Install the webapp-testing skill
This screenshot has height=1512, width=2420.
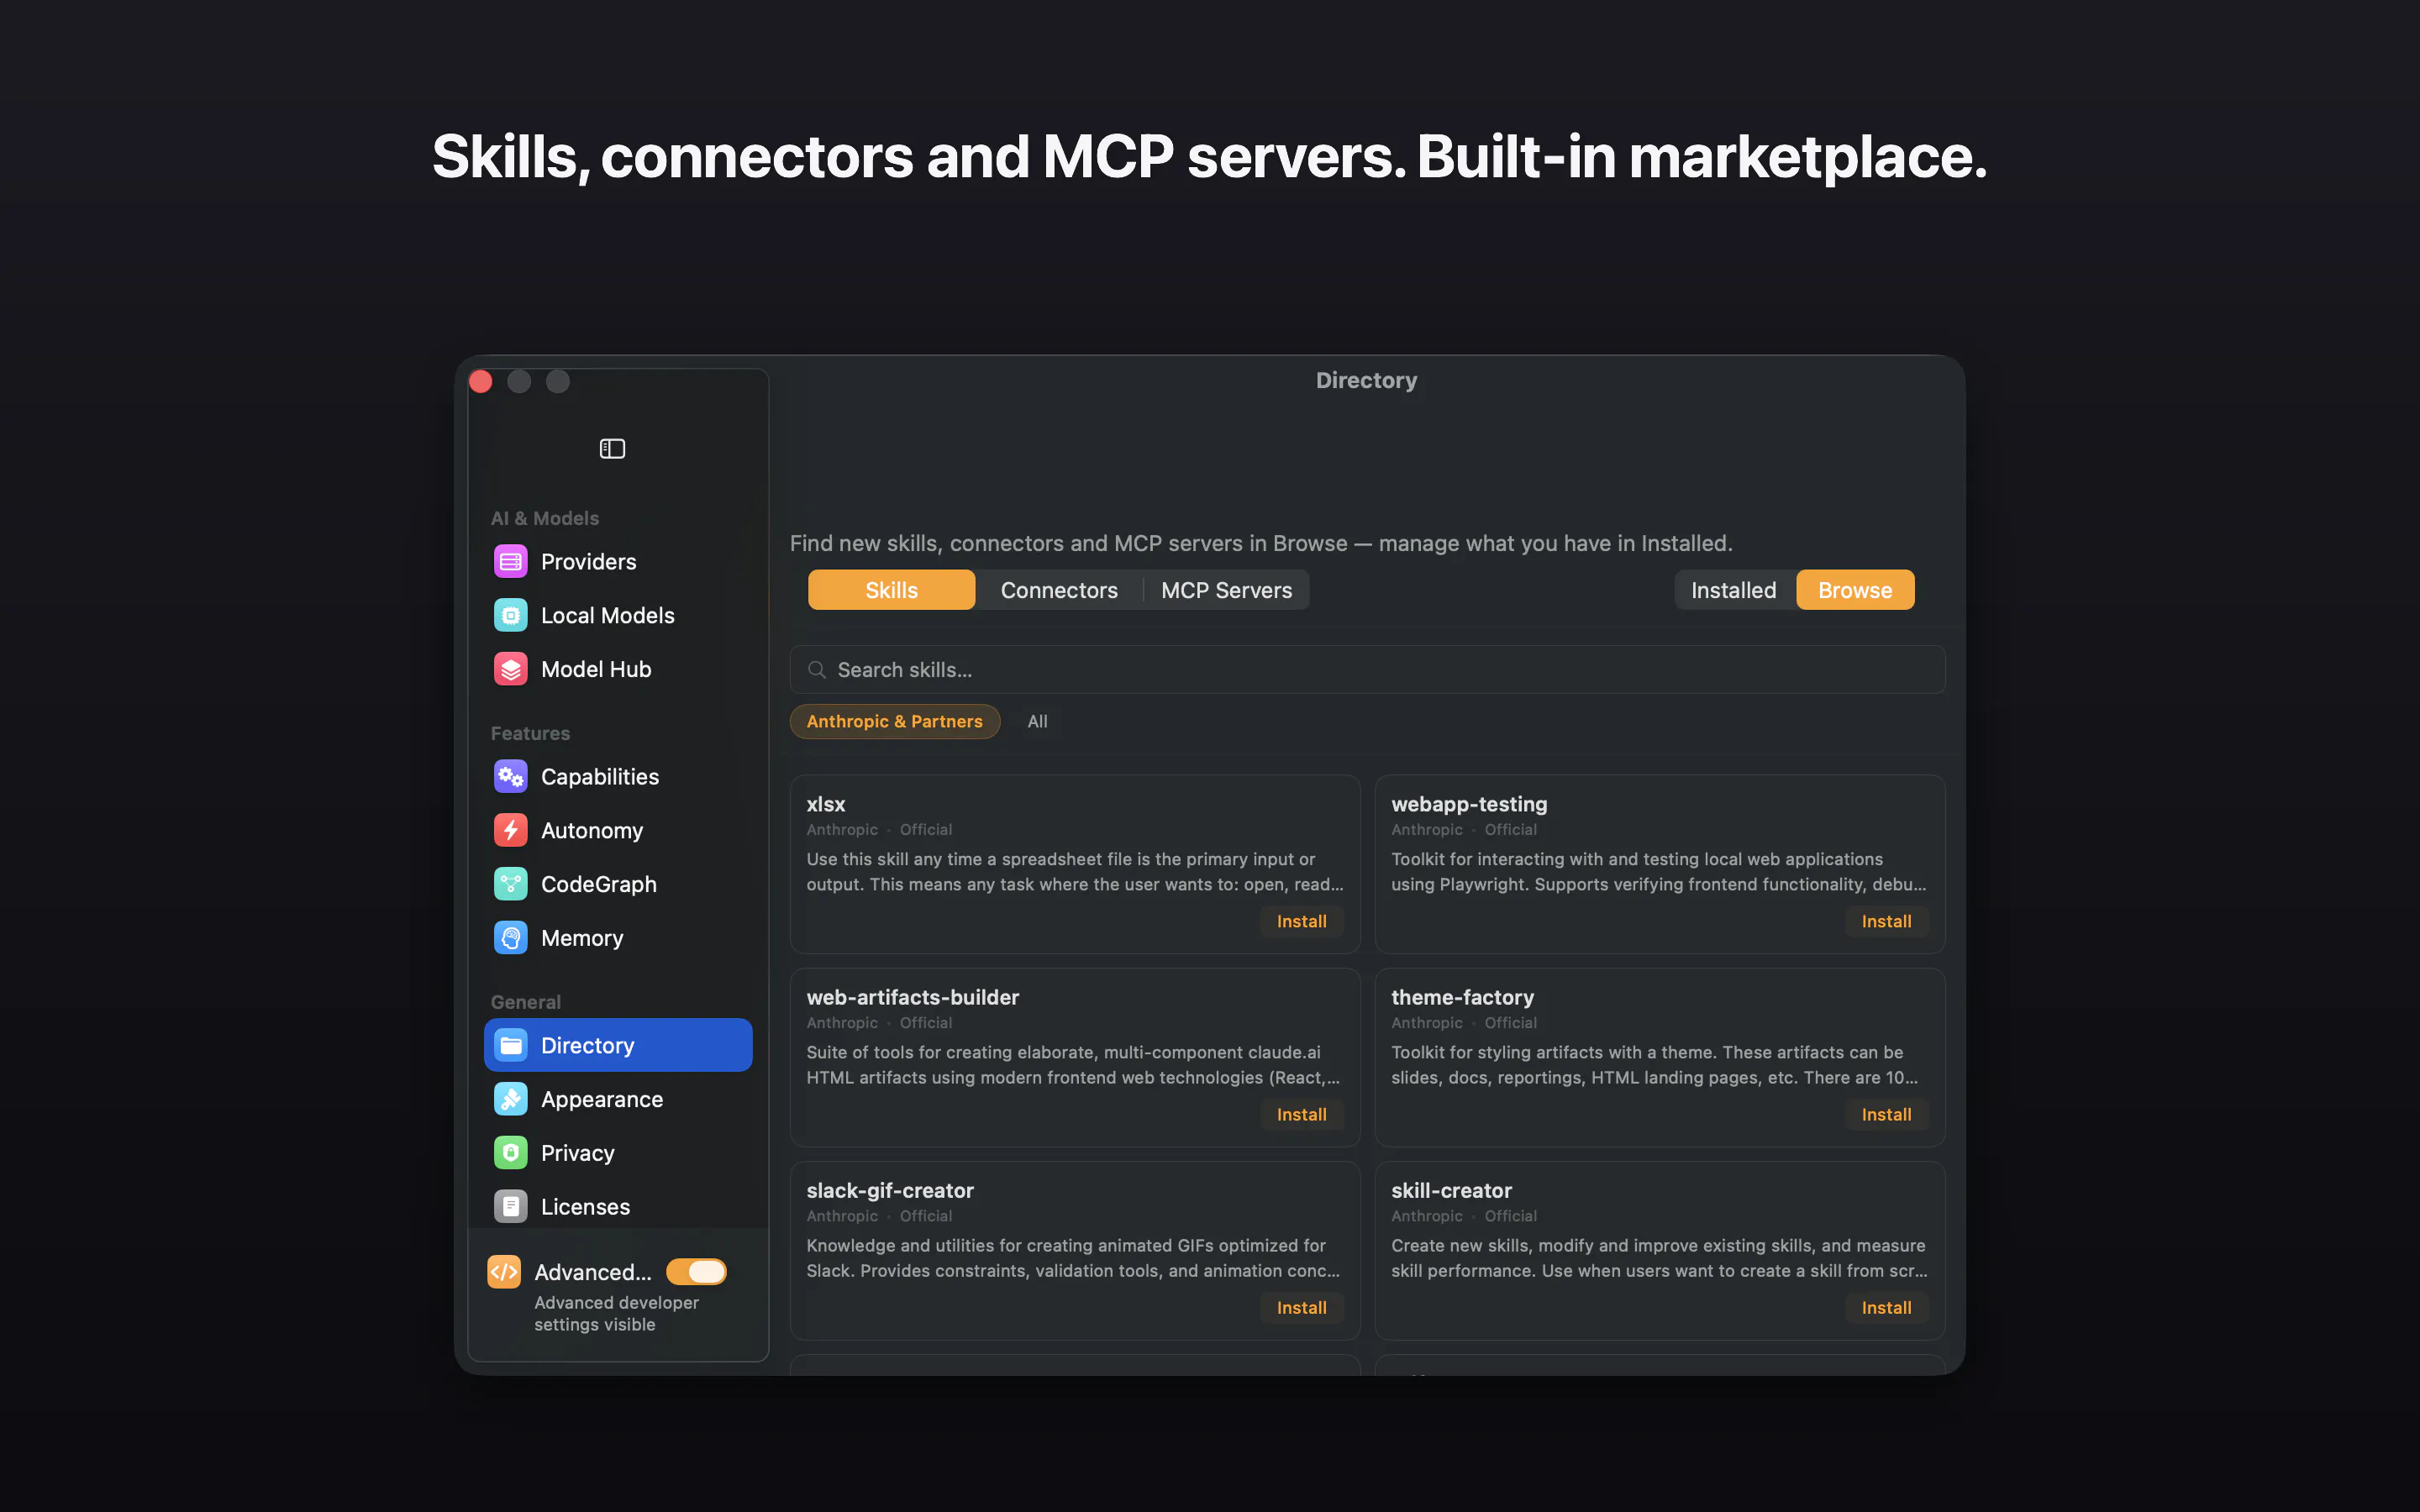(1886, 922)
